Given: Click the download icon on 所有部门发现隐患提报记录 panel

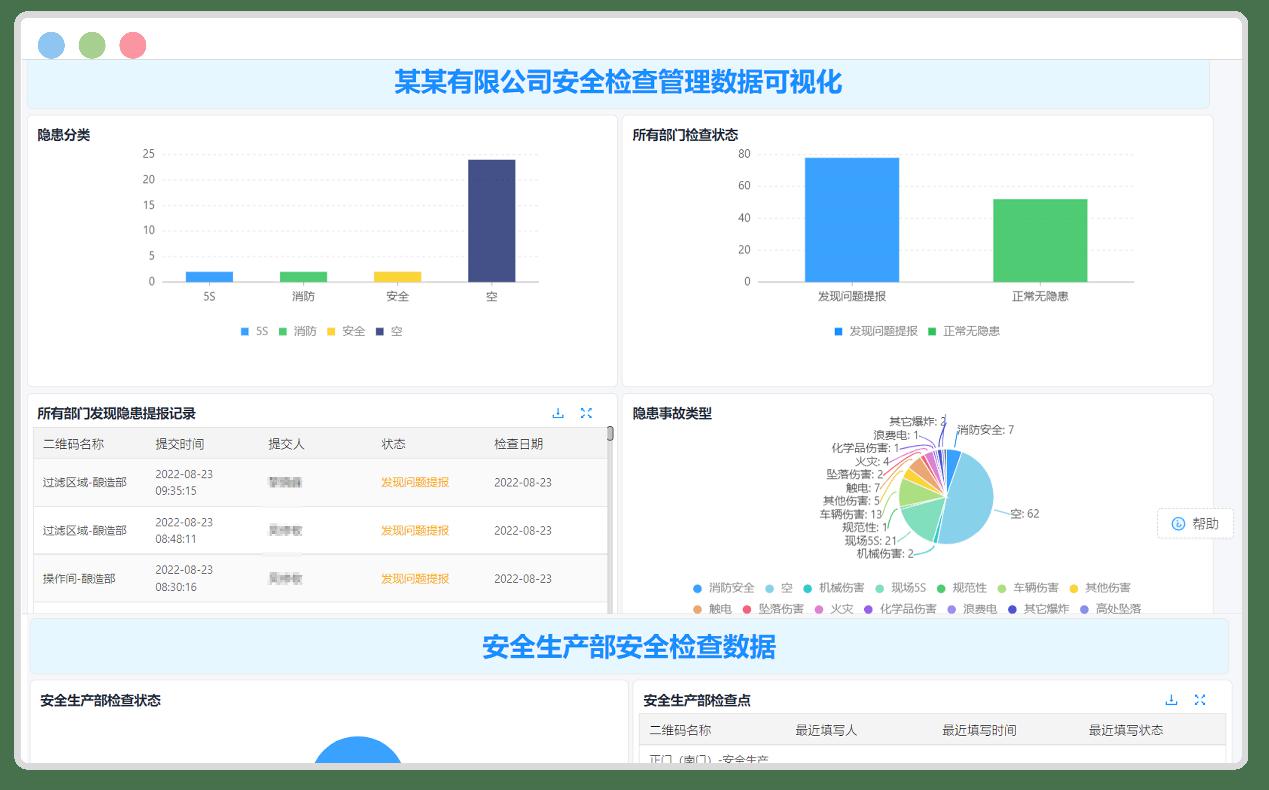Looking at the screenshot, I should click(x=558, y=412).
